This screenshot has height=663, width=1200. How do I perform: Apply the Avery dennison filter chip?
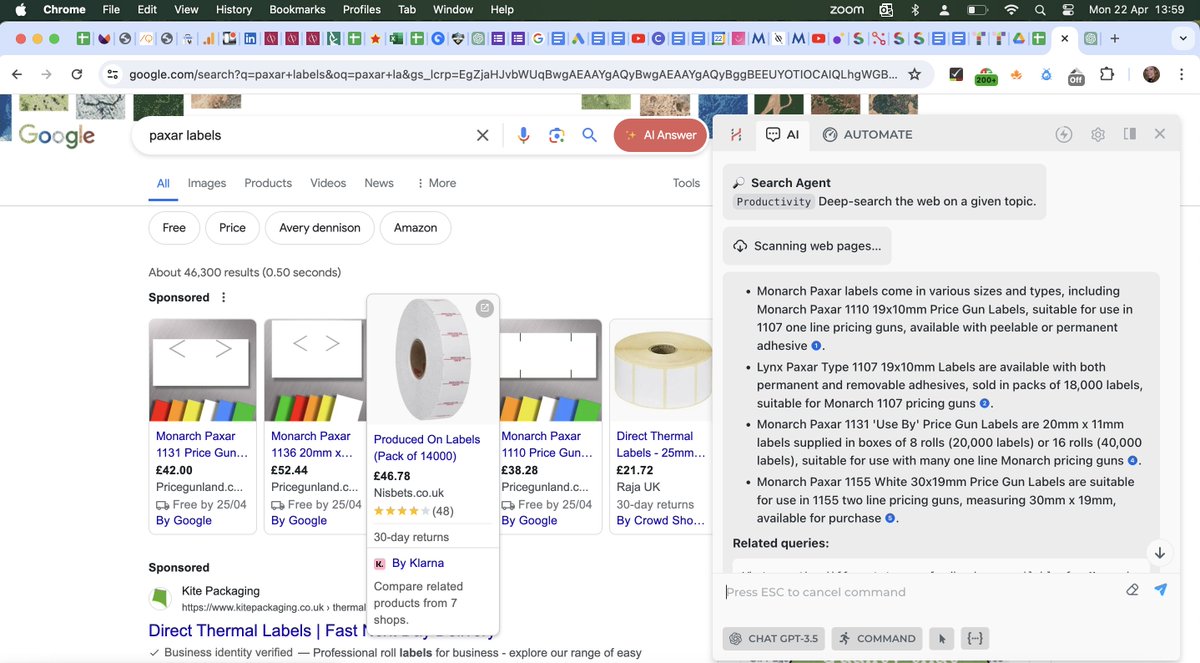320,228
